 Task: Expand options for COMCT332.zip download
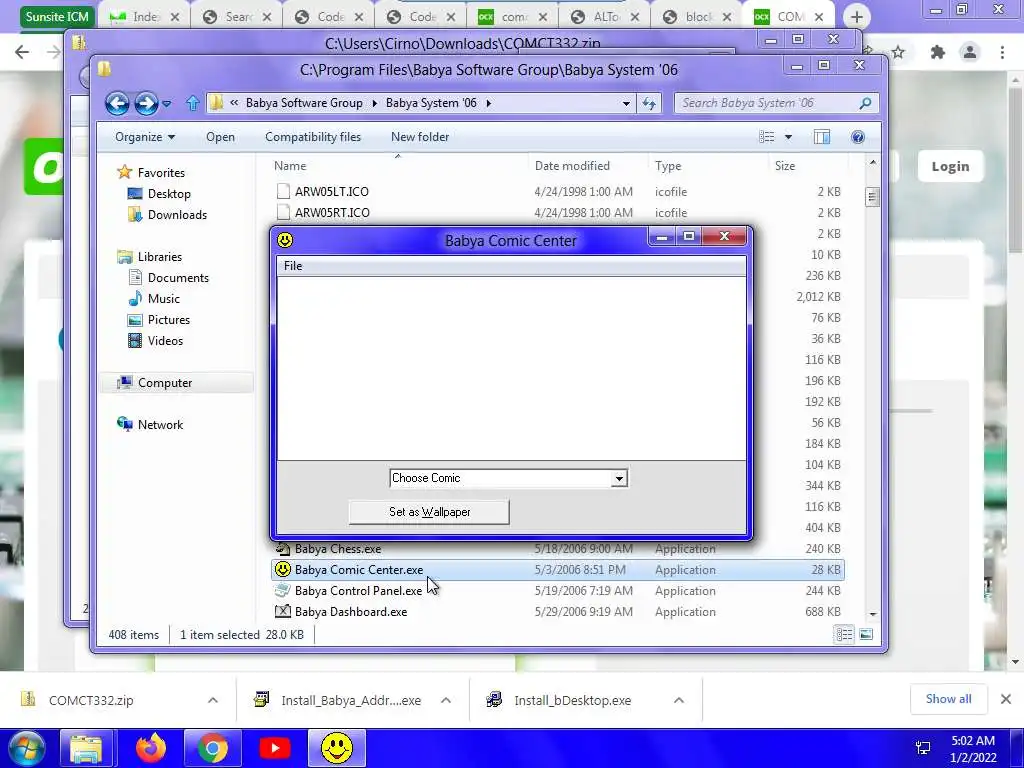coord(213,700)
